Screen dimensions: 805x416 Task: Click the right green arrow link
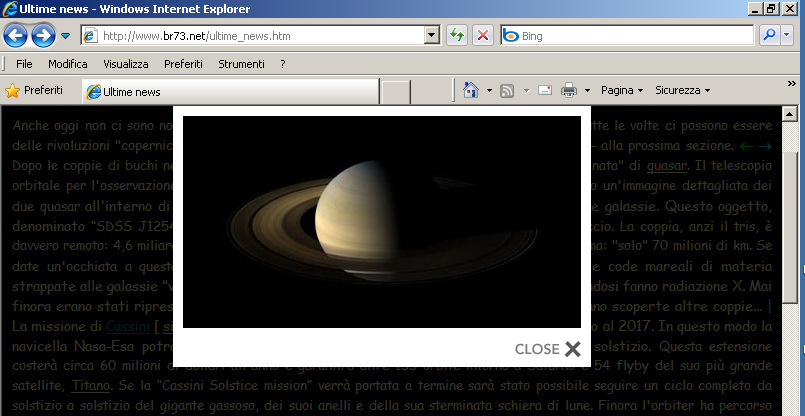pos(765,146)
